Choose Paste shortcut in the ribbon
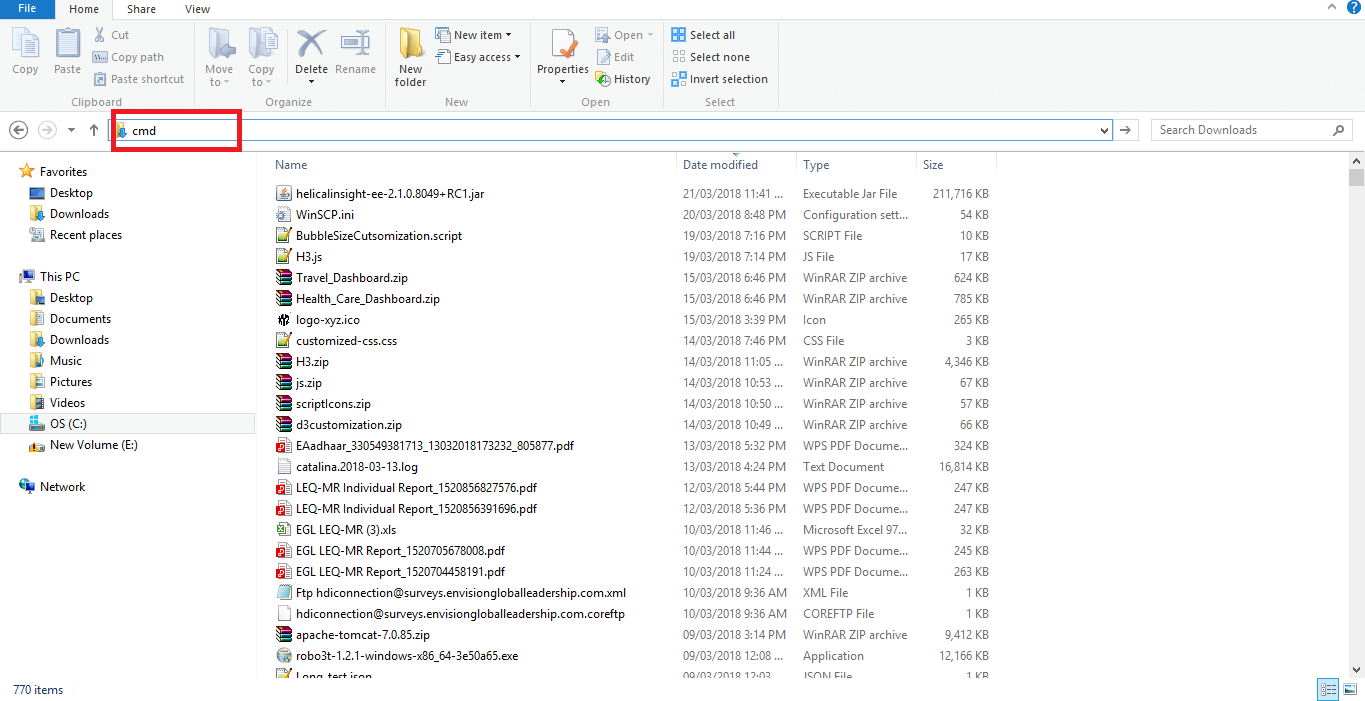This screenshot has width=1365, height=701. coord(139,79)
